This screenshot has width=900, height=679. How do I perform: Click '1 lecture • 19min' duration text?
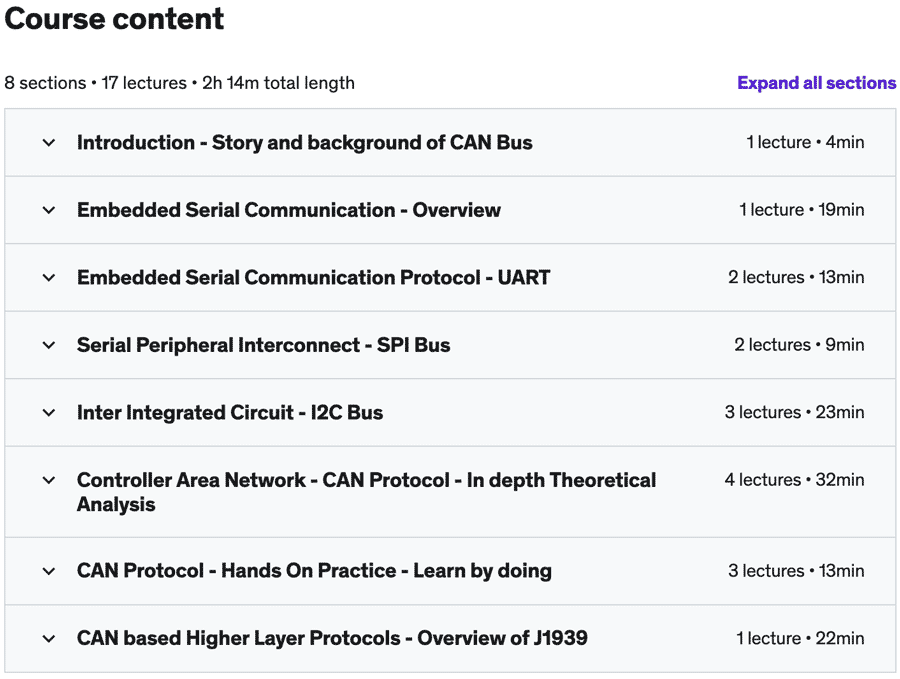pyautogui.click(x=801, y=210)
